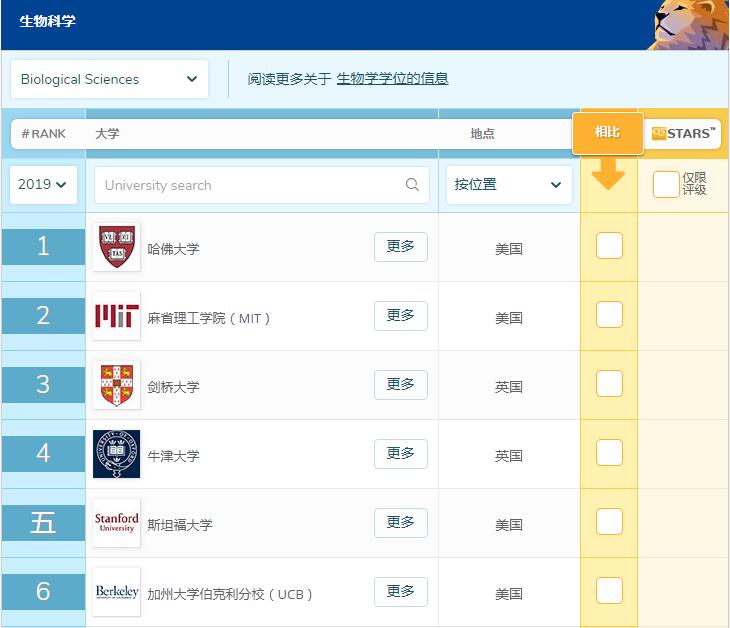Click 更多 button for 斯坦福大学
The width and height of the screenshot is (730, 628).
[400, 523]
